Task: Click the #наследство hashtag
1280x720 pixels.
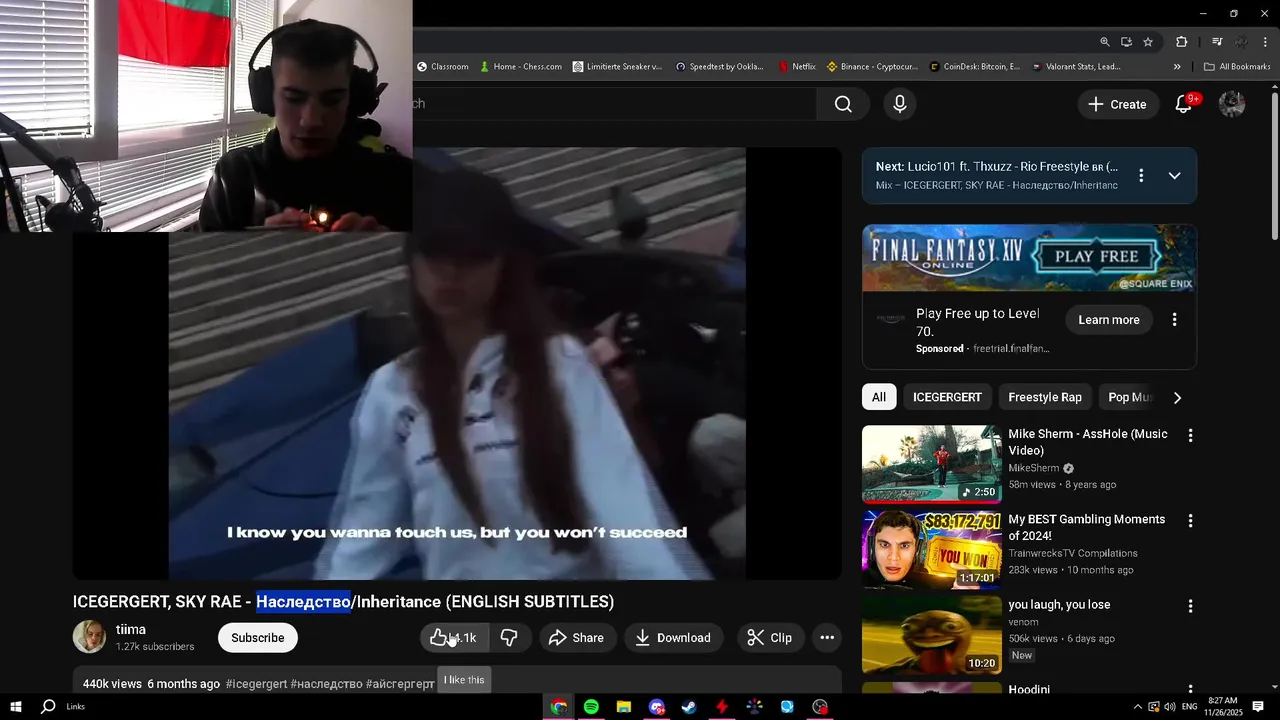Action: (x=326, y=684)
